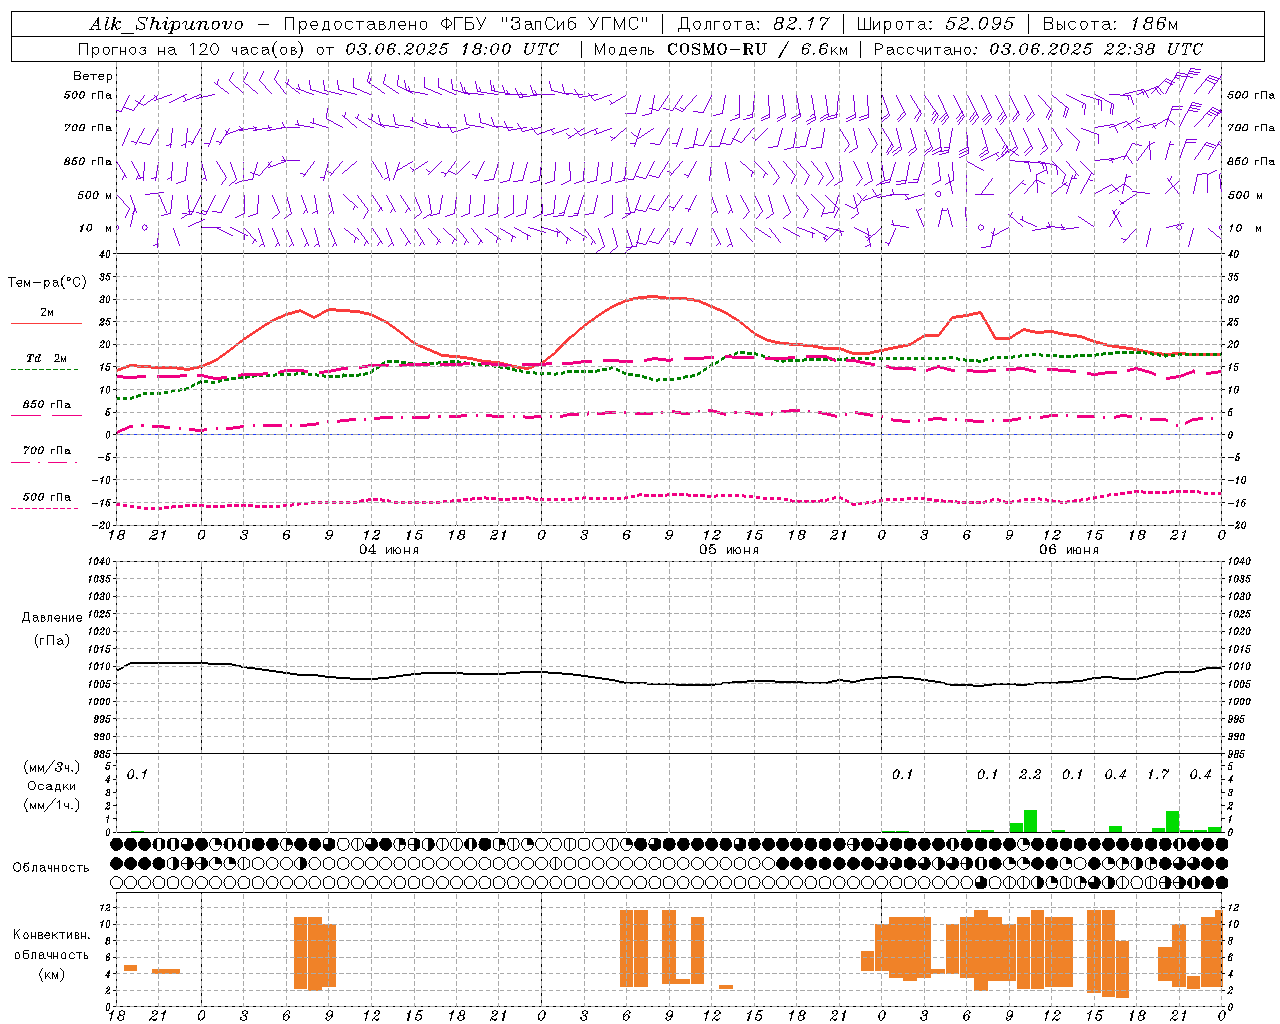1280x1024 pixels.
Task: Click 'Прогноз на 120 часа(ов)' forecast length text
Action: coord(193,49)
